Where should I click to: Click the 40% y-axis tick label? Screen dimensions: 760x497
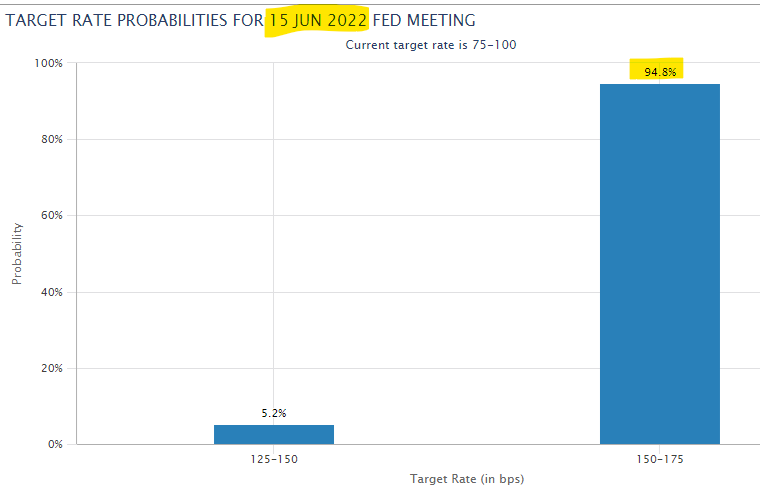pos(52,292)
